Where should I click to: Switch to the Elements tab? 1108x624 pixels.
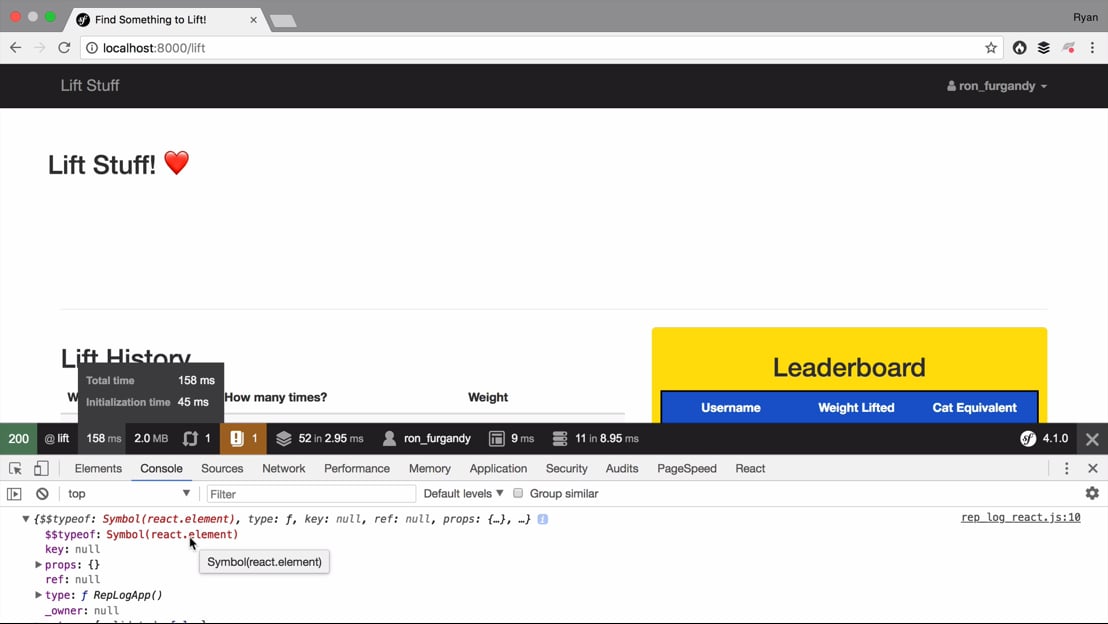coord(98,468)
